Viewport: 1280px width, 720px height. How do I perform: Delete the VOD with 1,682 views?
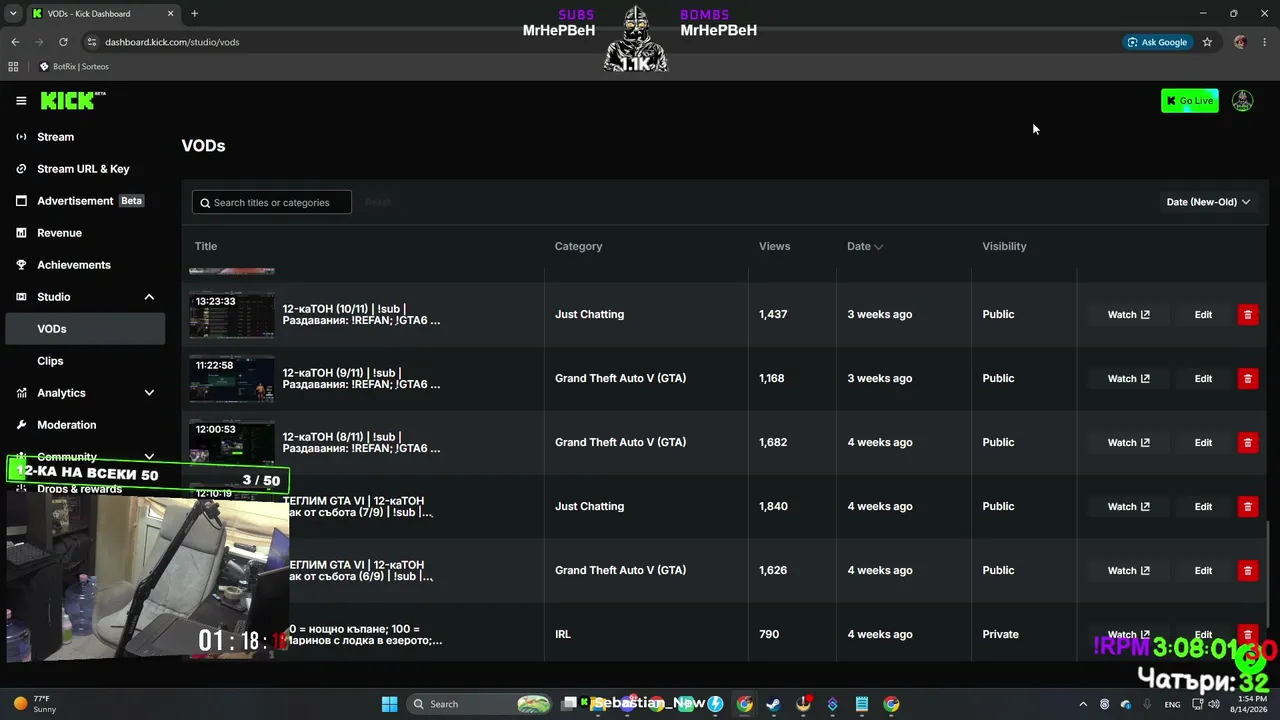pos(1247,442)
